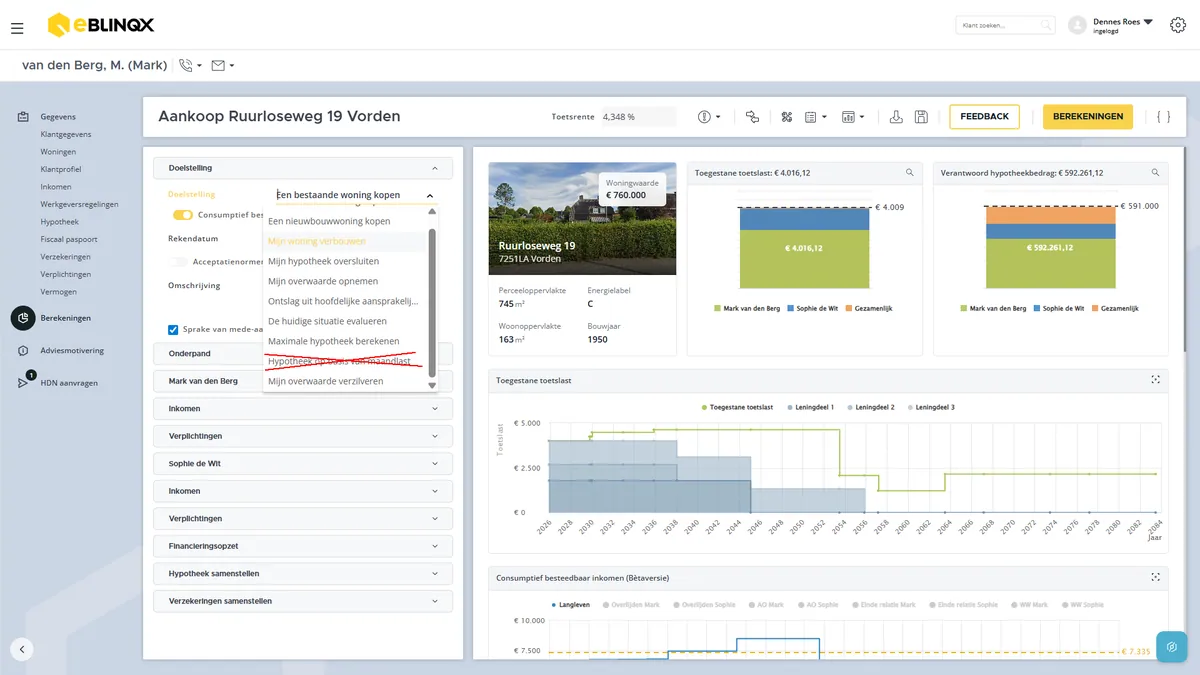Click the phone icon next to the client name
Viewport: 1200px width, 675px height.
coord(186,66)
